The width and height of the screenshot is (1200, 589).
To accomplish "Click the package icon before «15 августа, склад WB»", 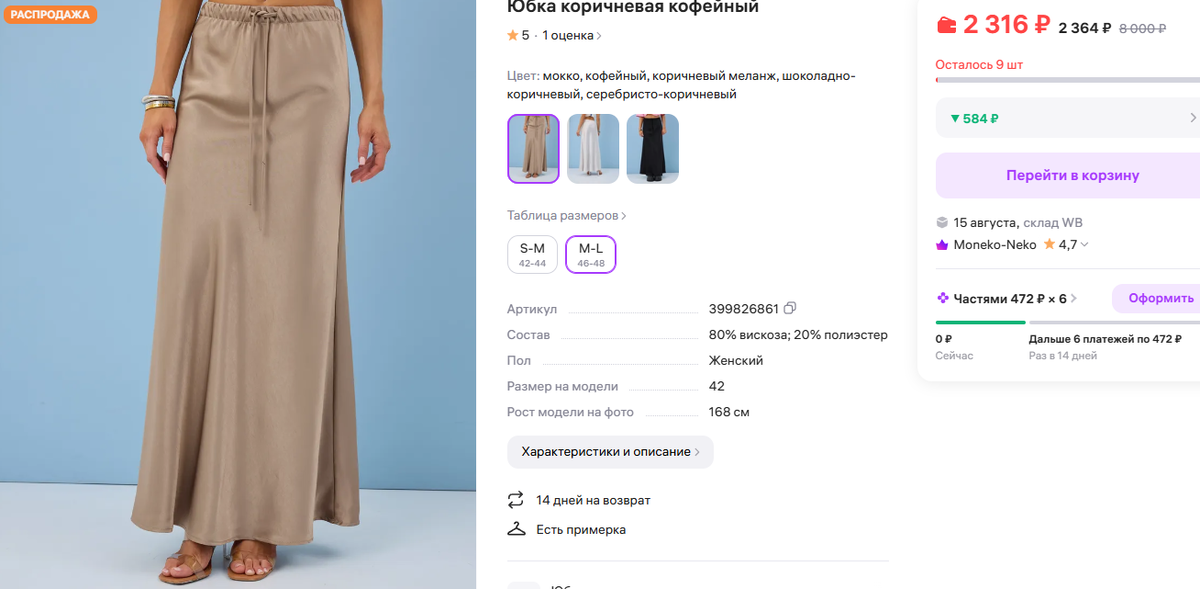I will (x=941, y=222).
